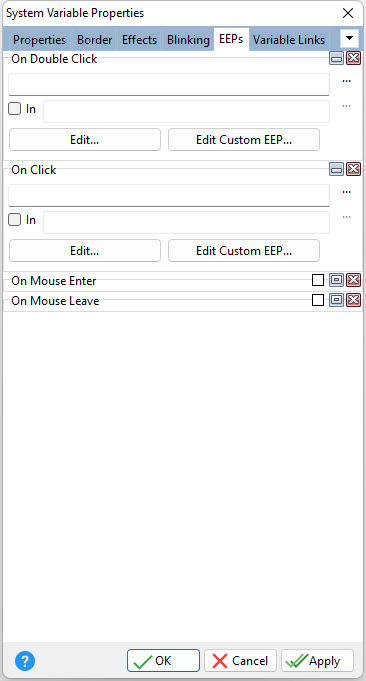The width and height of the screenshot is (366, 681).
Task: Enable the In checkbox under On Double Click
Action: tap(15, 109)
